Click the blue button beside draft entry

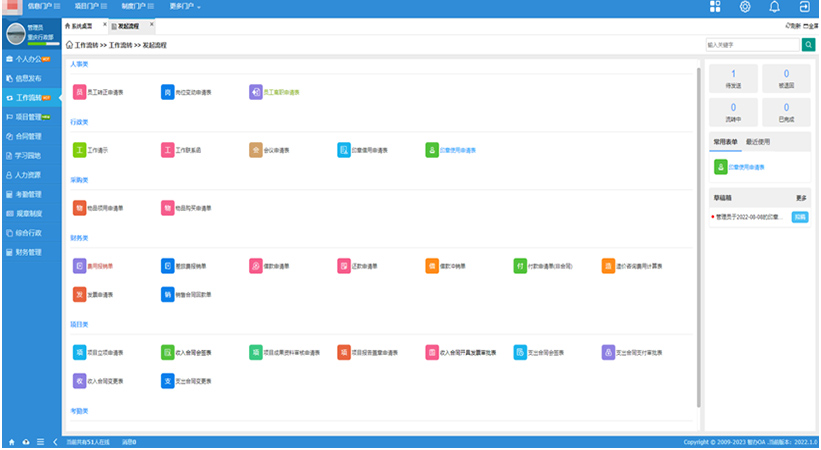tap(800, 217)
